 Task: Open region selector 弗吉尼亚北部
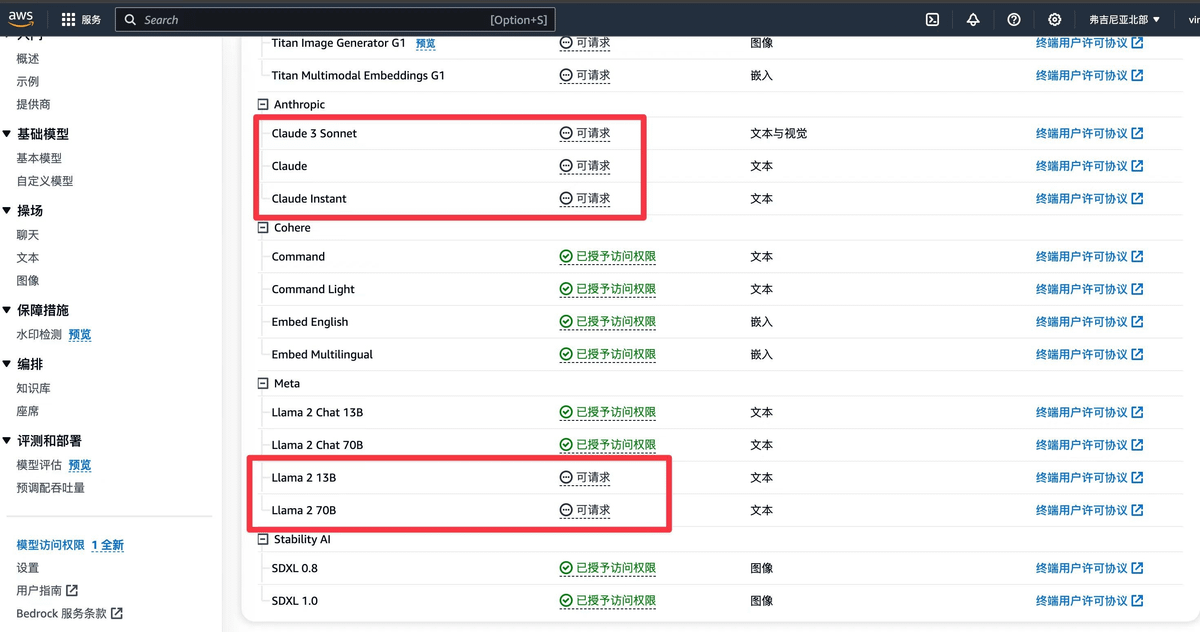[x=1125, y=20]
